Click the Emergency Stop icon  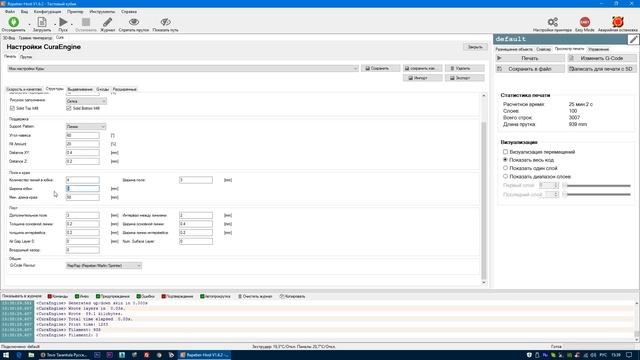coord(618,22)
